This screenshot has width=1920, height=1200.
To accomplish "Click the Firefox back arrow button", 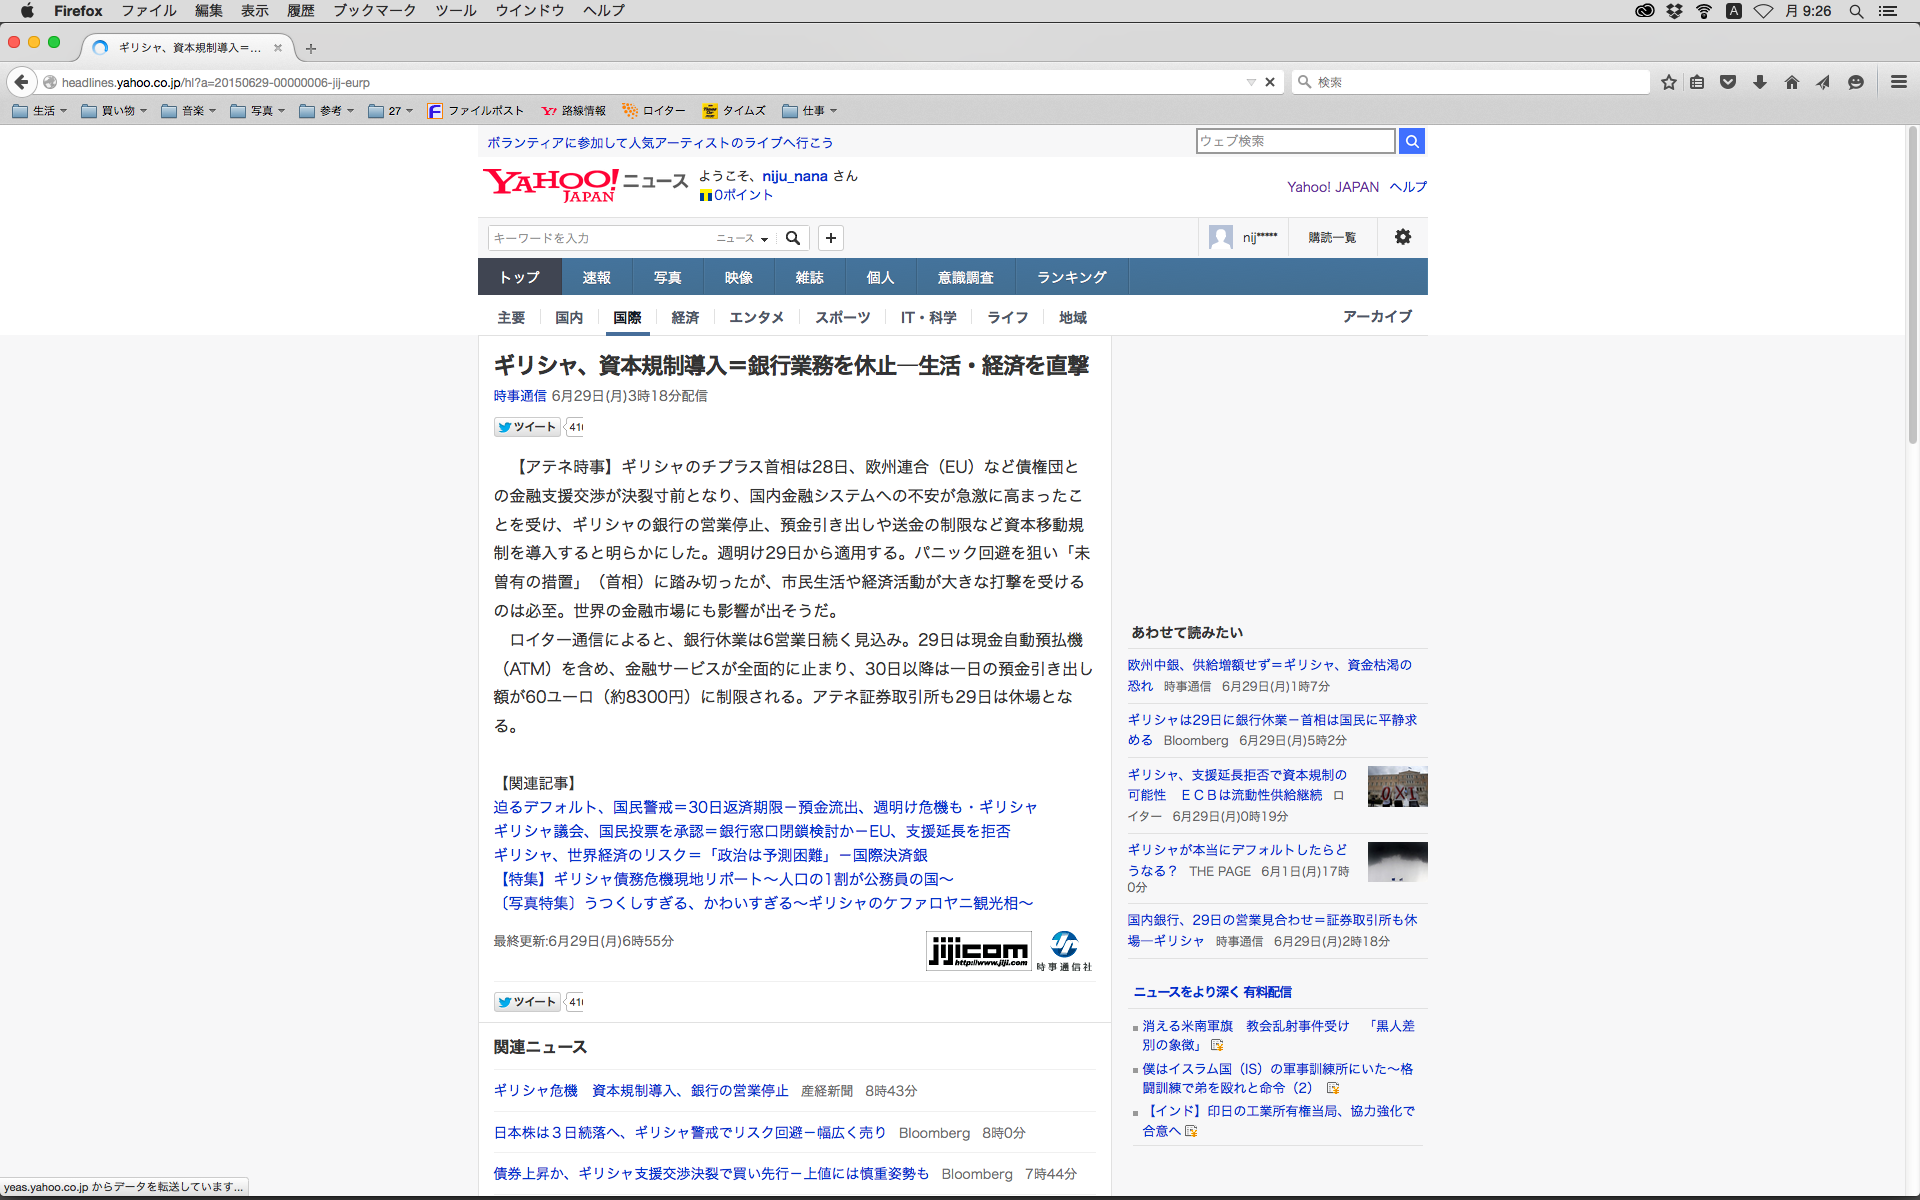I will (x=21, y=82).
